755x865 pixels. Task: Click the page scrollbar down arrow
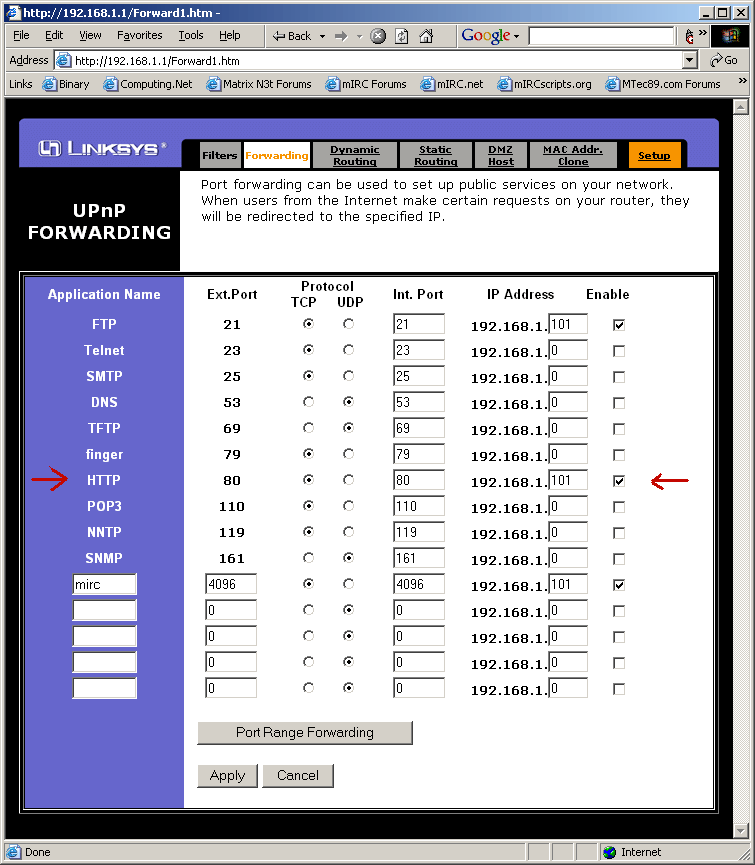click(x=741, y=831)
